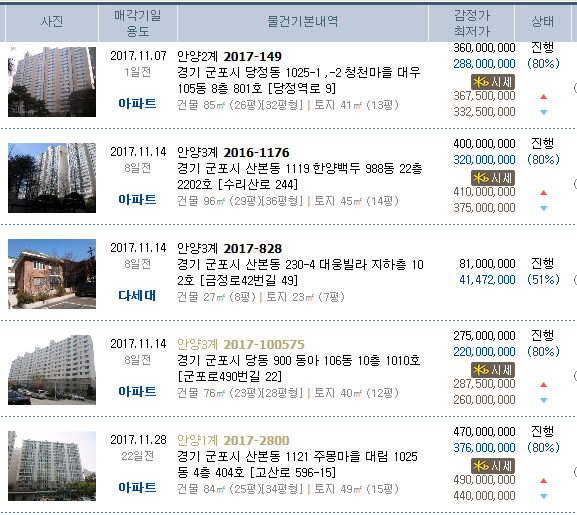Click 아파트 type label for 2017-149

137,104
